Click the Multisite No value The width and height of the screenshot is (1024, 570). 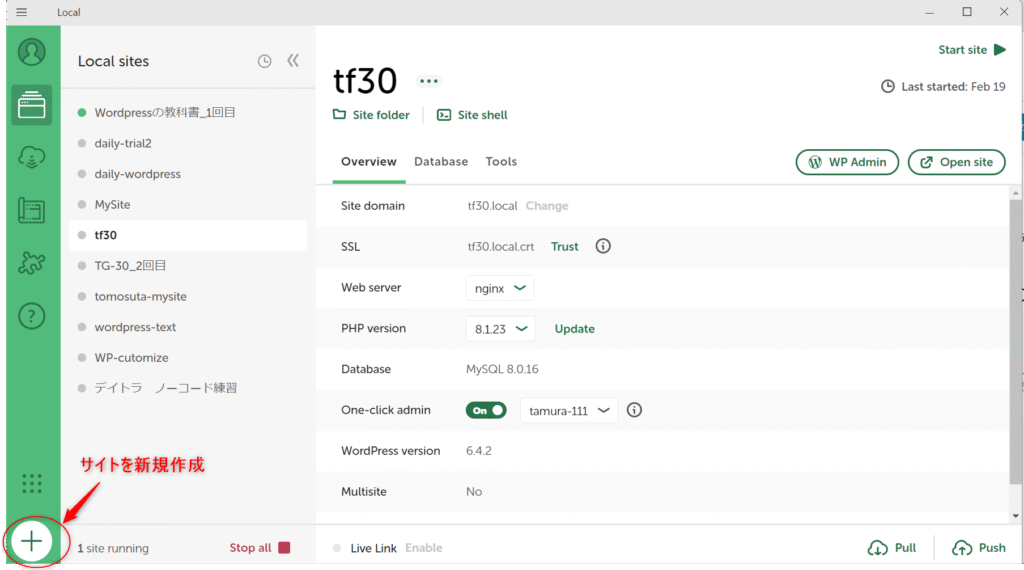pos(474,492)
